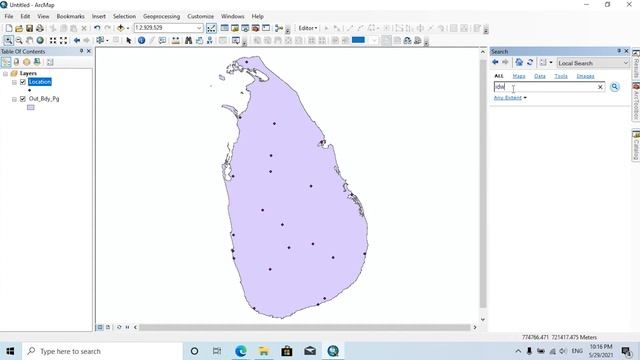Click the Out_Bdy_Pg purple symbol swatch
The image size is (640, 360).
pos(31,107)
